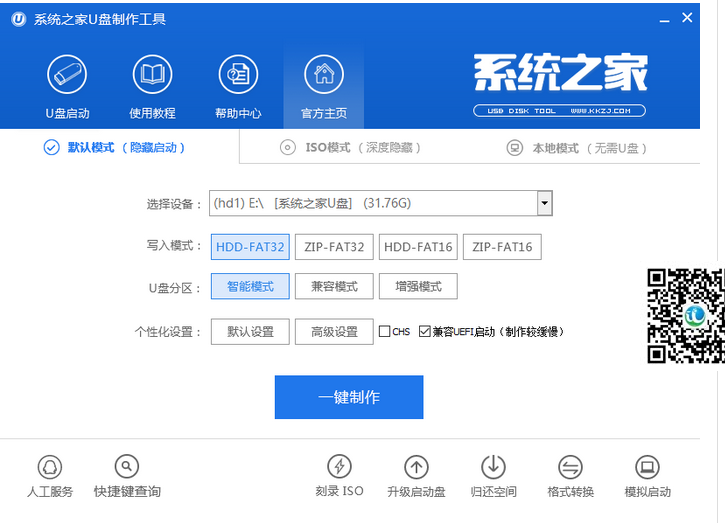This screenshot has height=523, width=725.
Task: Click the 帮助中心 help center icon
Action: 238,75
